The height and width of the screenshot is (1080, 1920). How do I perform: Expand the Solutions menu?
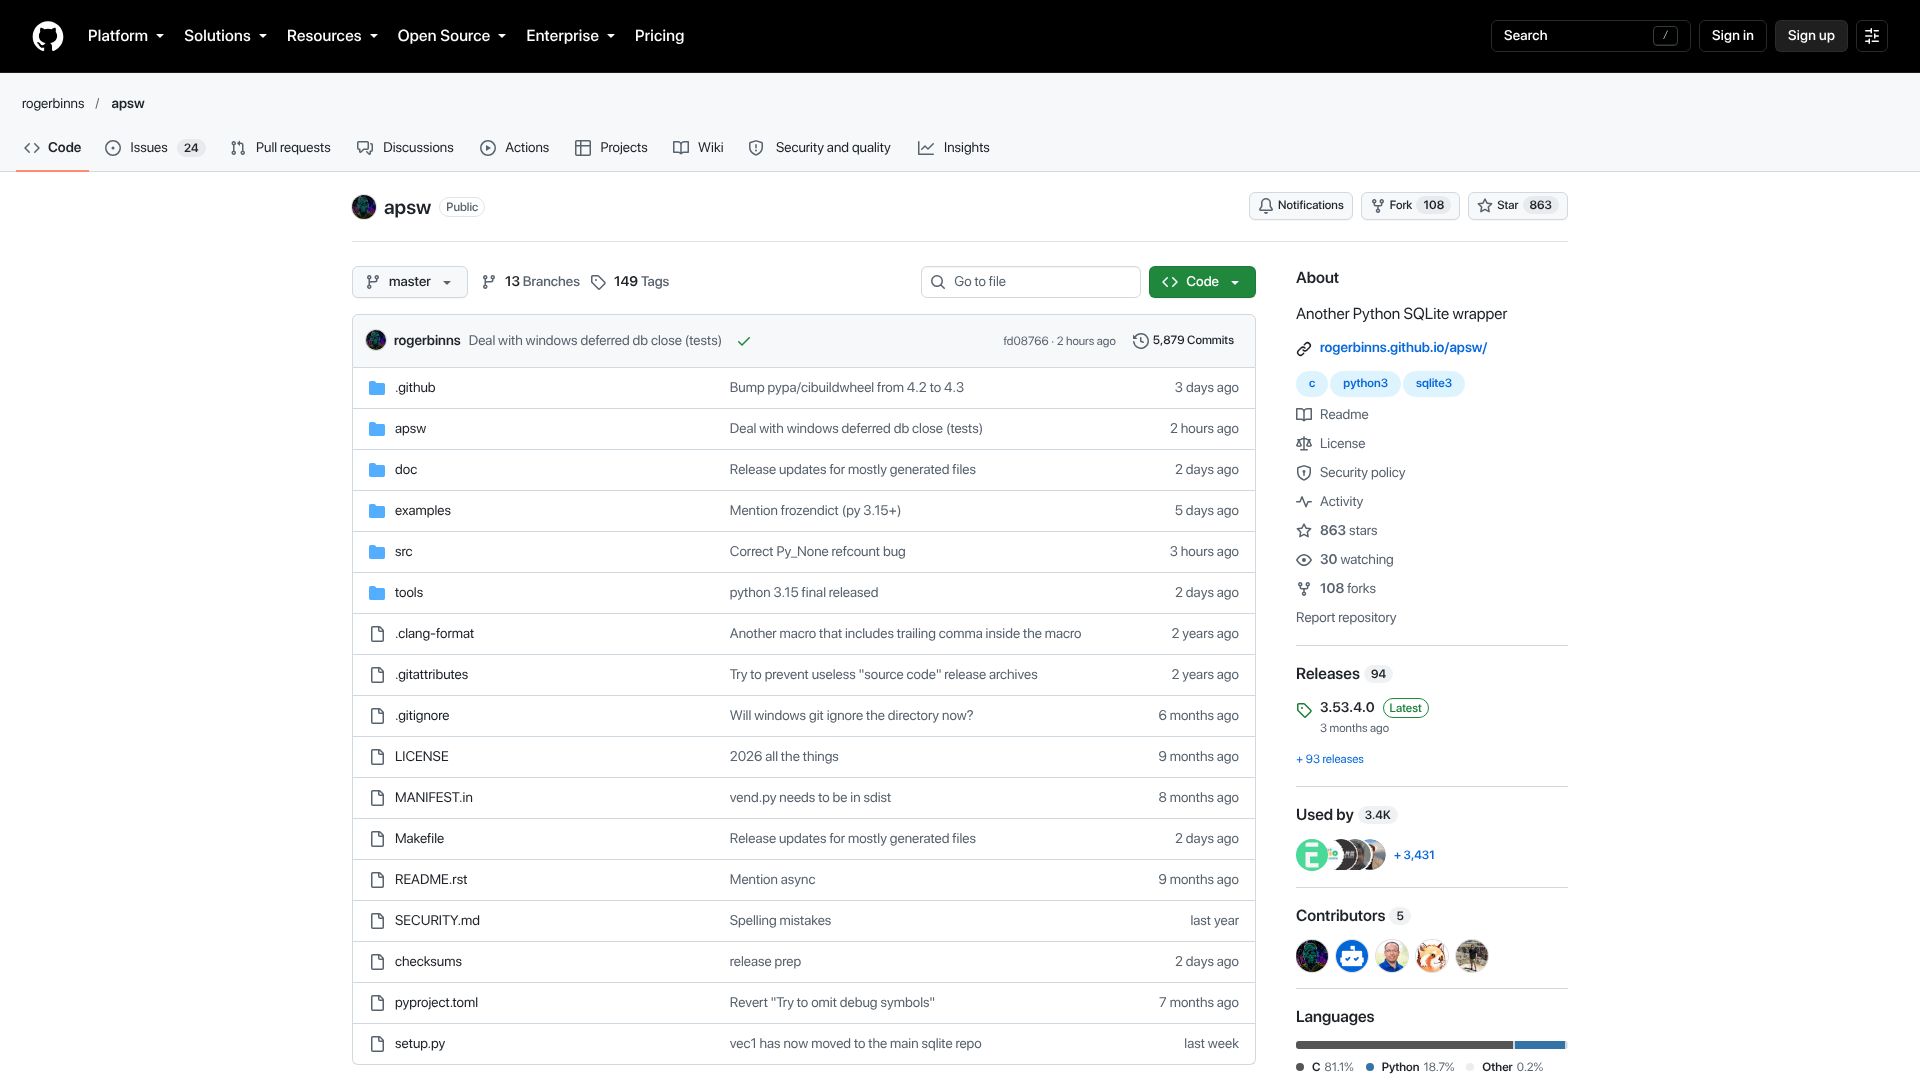[x=225, y=36]
